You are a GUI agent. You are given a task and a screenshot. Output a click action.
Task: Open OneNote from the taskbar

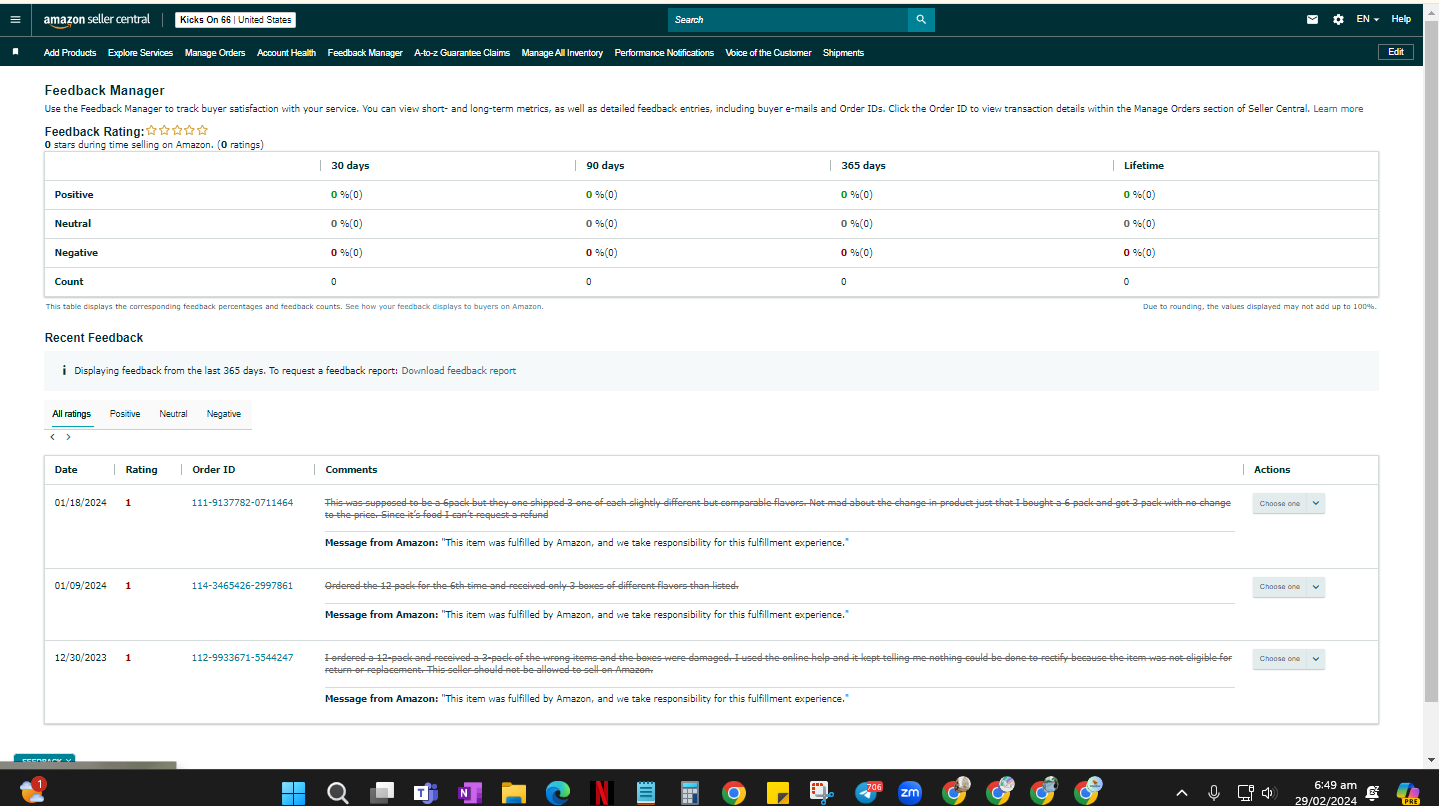(x=469, y=793)
